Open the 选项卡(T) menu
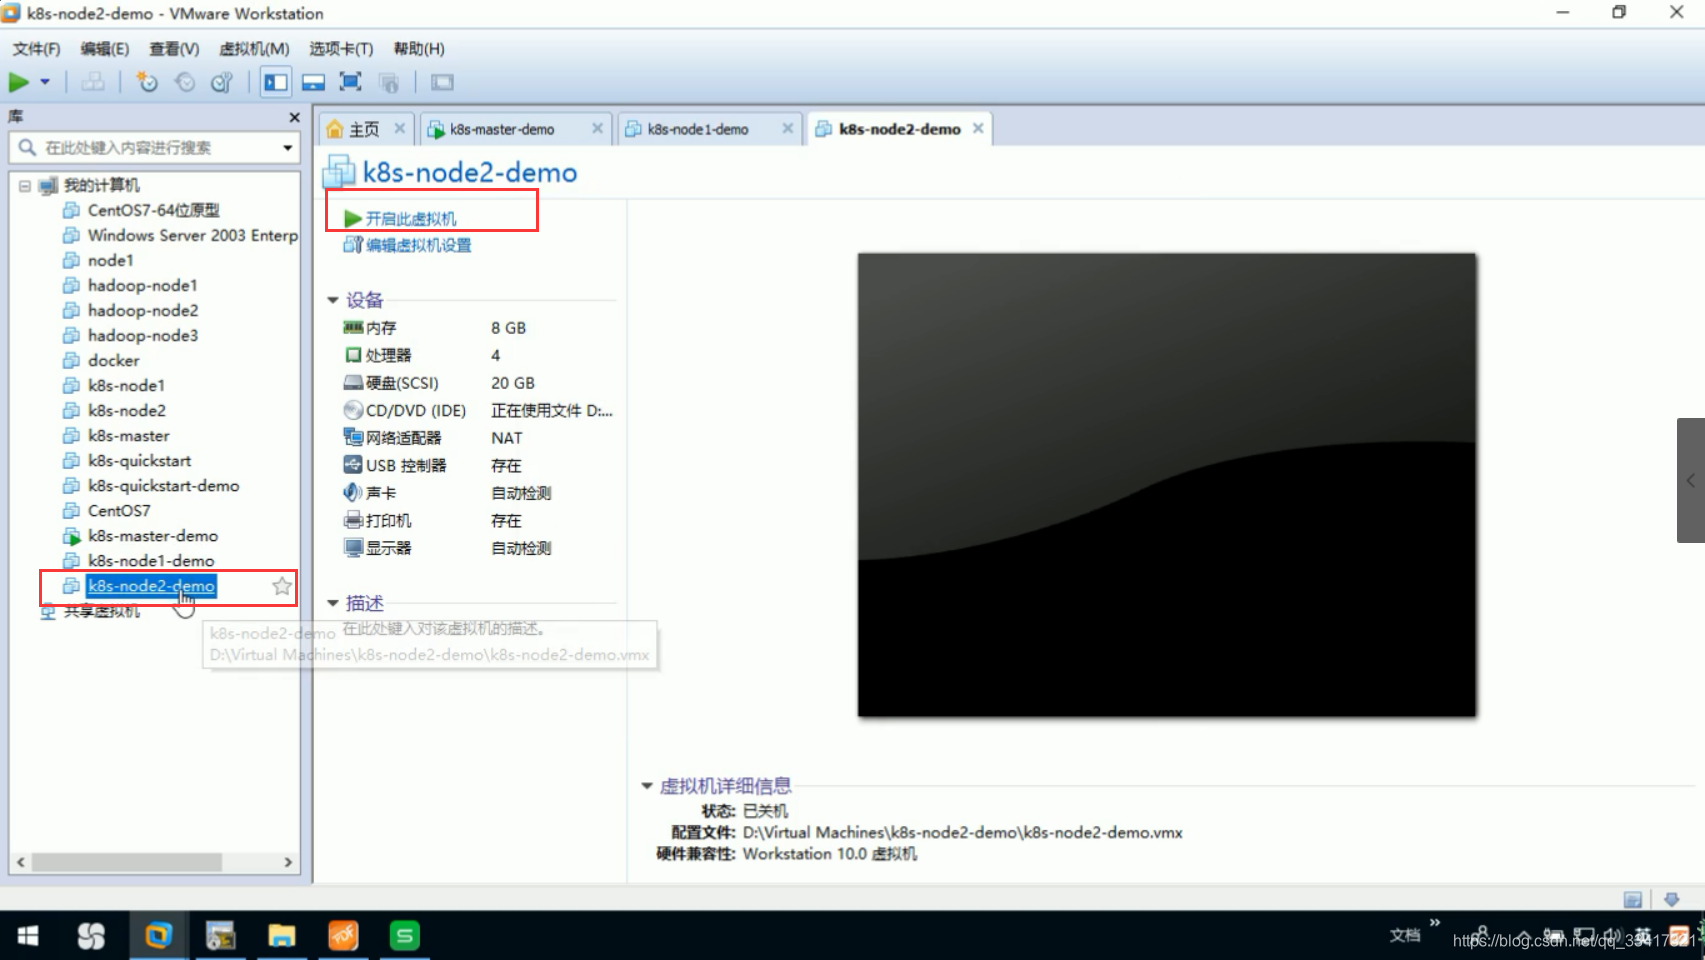Viewport: 1705px width, 960px height. [341, 49]
